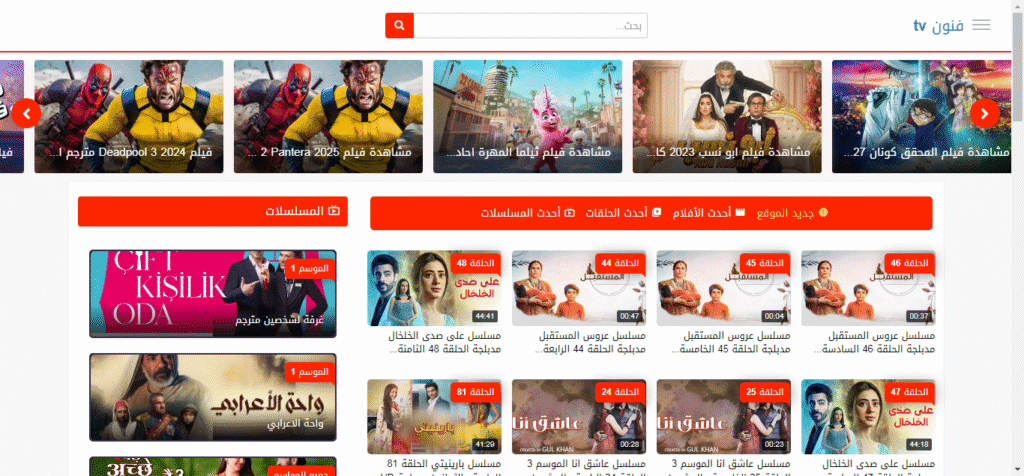Image resolution: width=1024 pixels, height=476 pixels.
Task: Select the أحدث الأفلام tab
Action: (709, 213)
